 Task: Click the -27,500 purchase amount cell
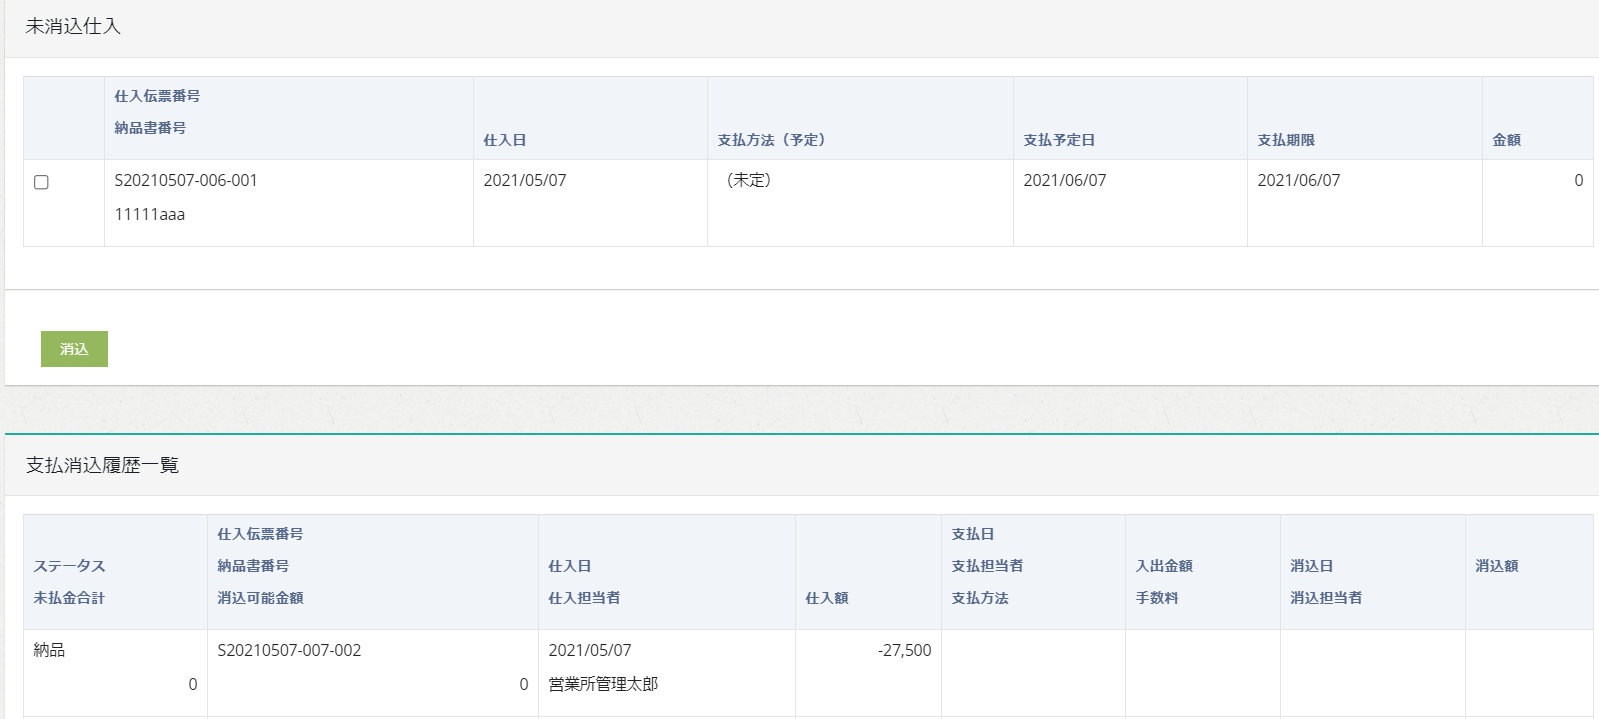tap(904, 650)
